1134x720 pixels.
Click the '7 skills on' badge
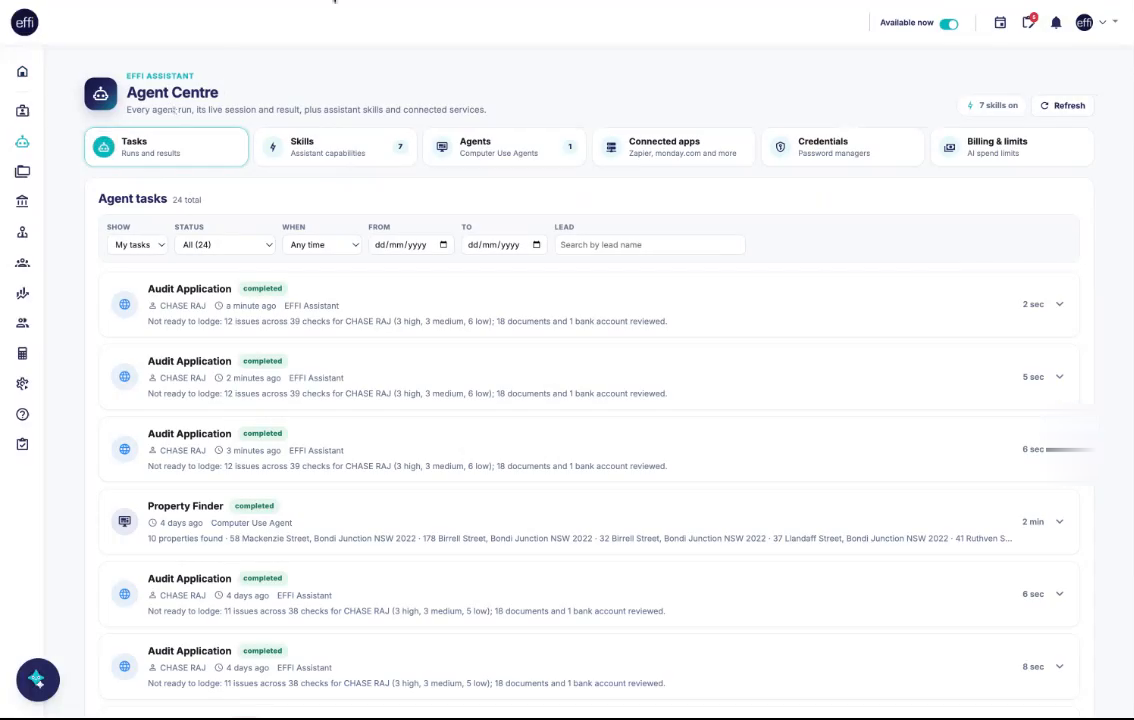tap(992, 106)
